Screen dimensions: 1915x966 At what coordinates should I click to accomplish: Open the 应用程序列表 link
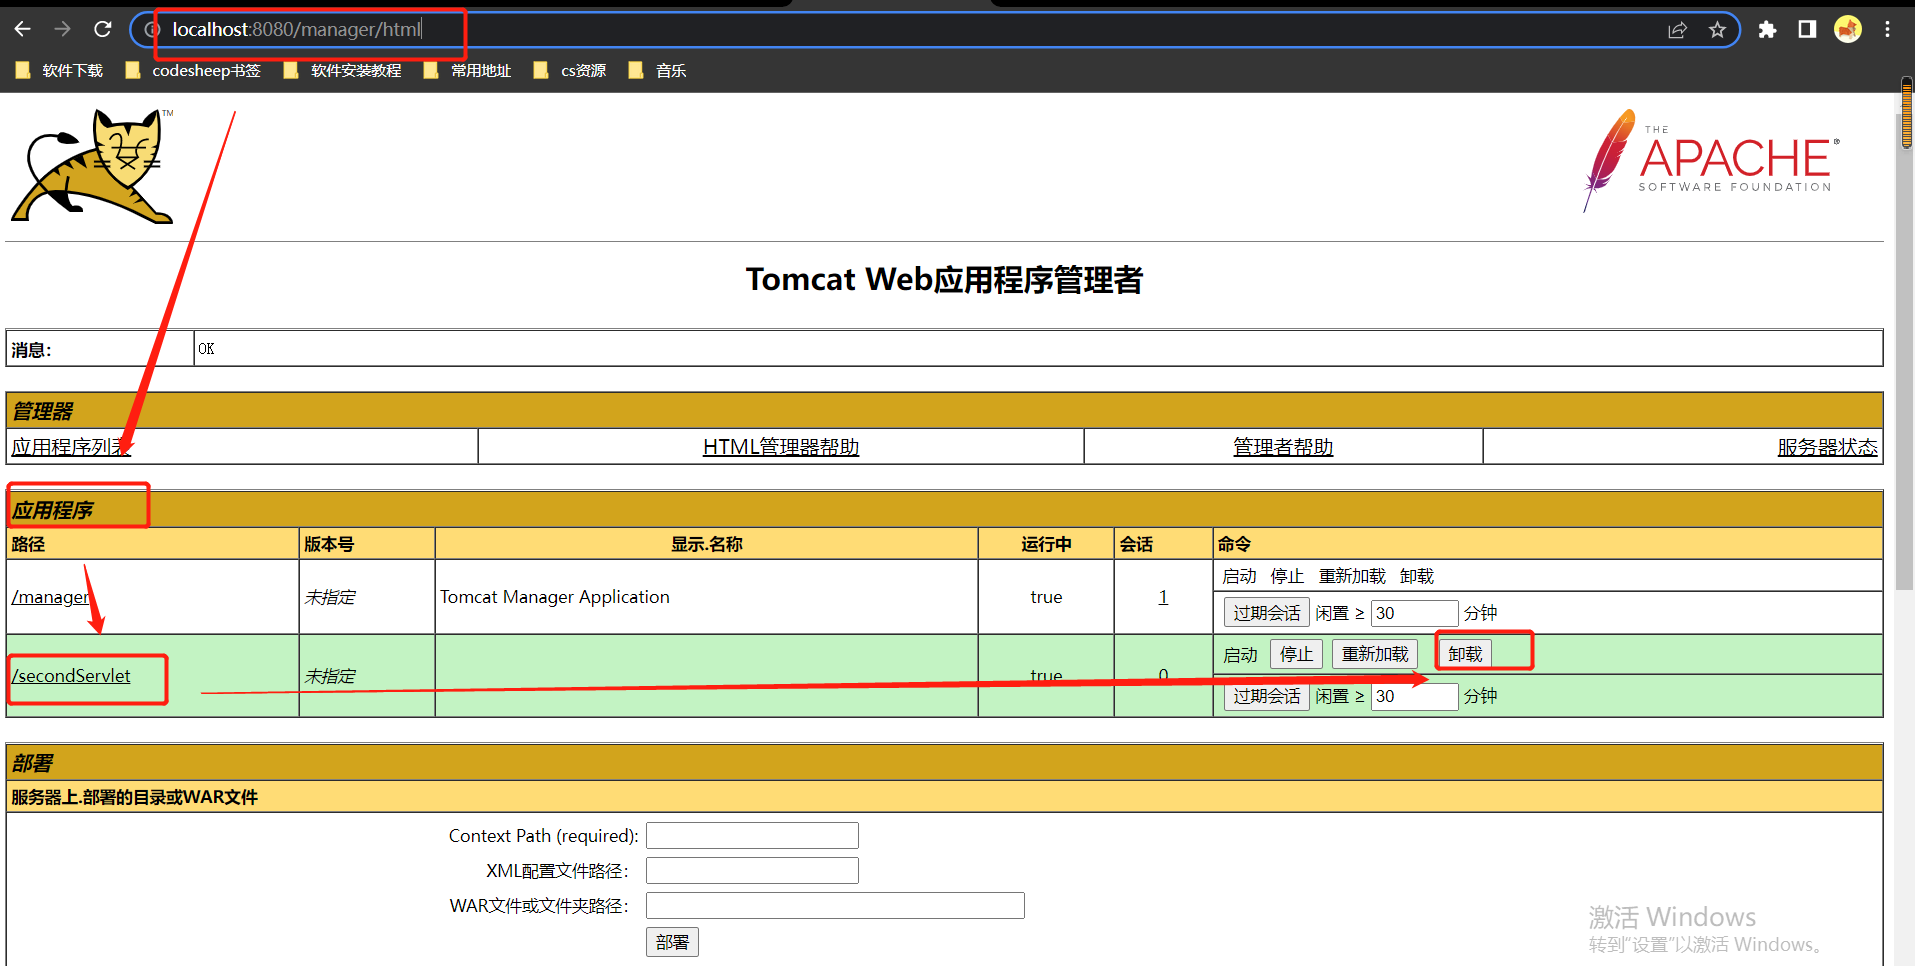coord(71,447)
